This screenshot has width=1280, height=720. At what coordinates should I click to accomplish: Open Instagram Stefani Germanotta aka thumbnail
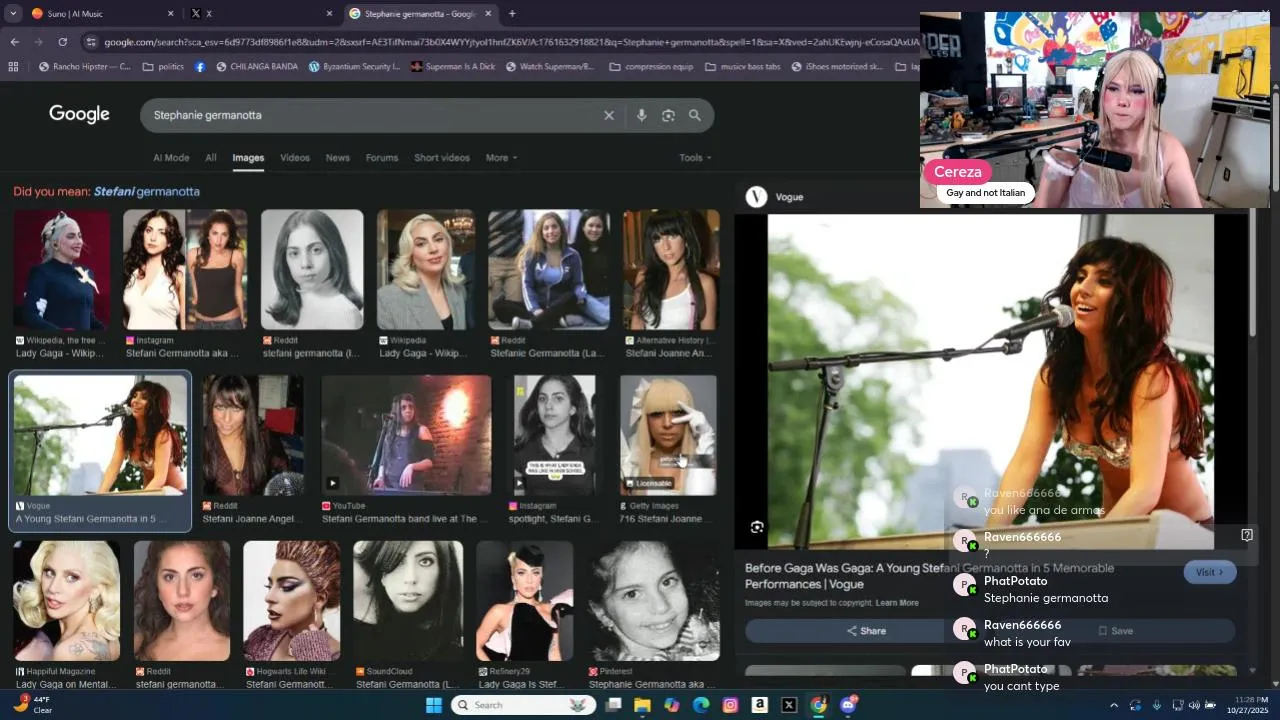pos(185,270)
